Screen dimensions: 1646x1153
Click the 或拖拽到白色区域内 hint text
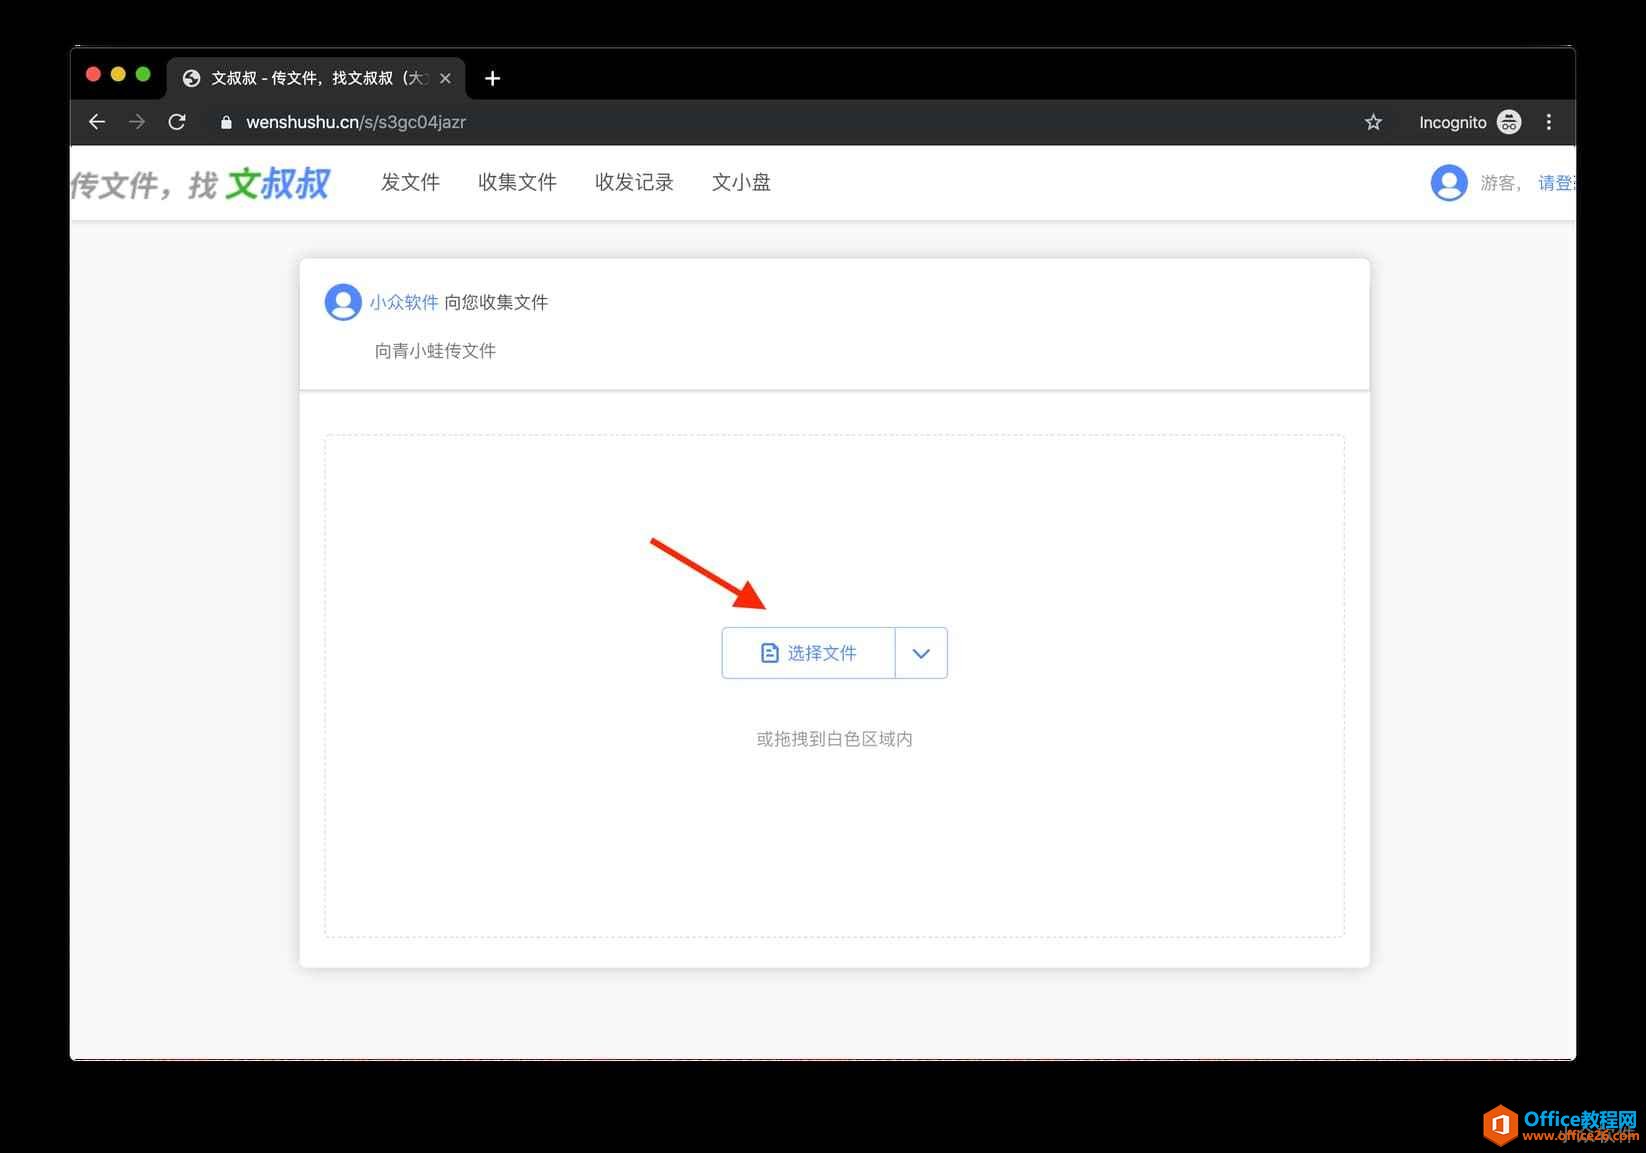tap(835, 739)
